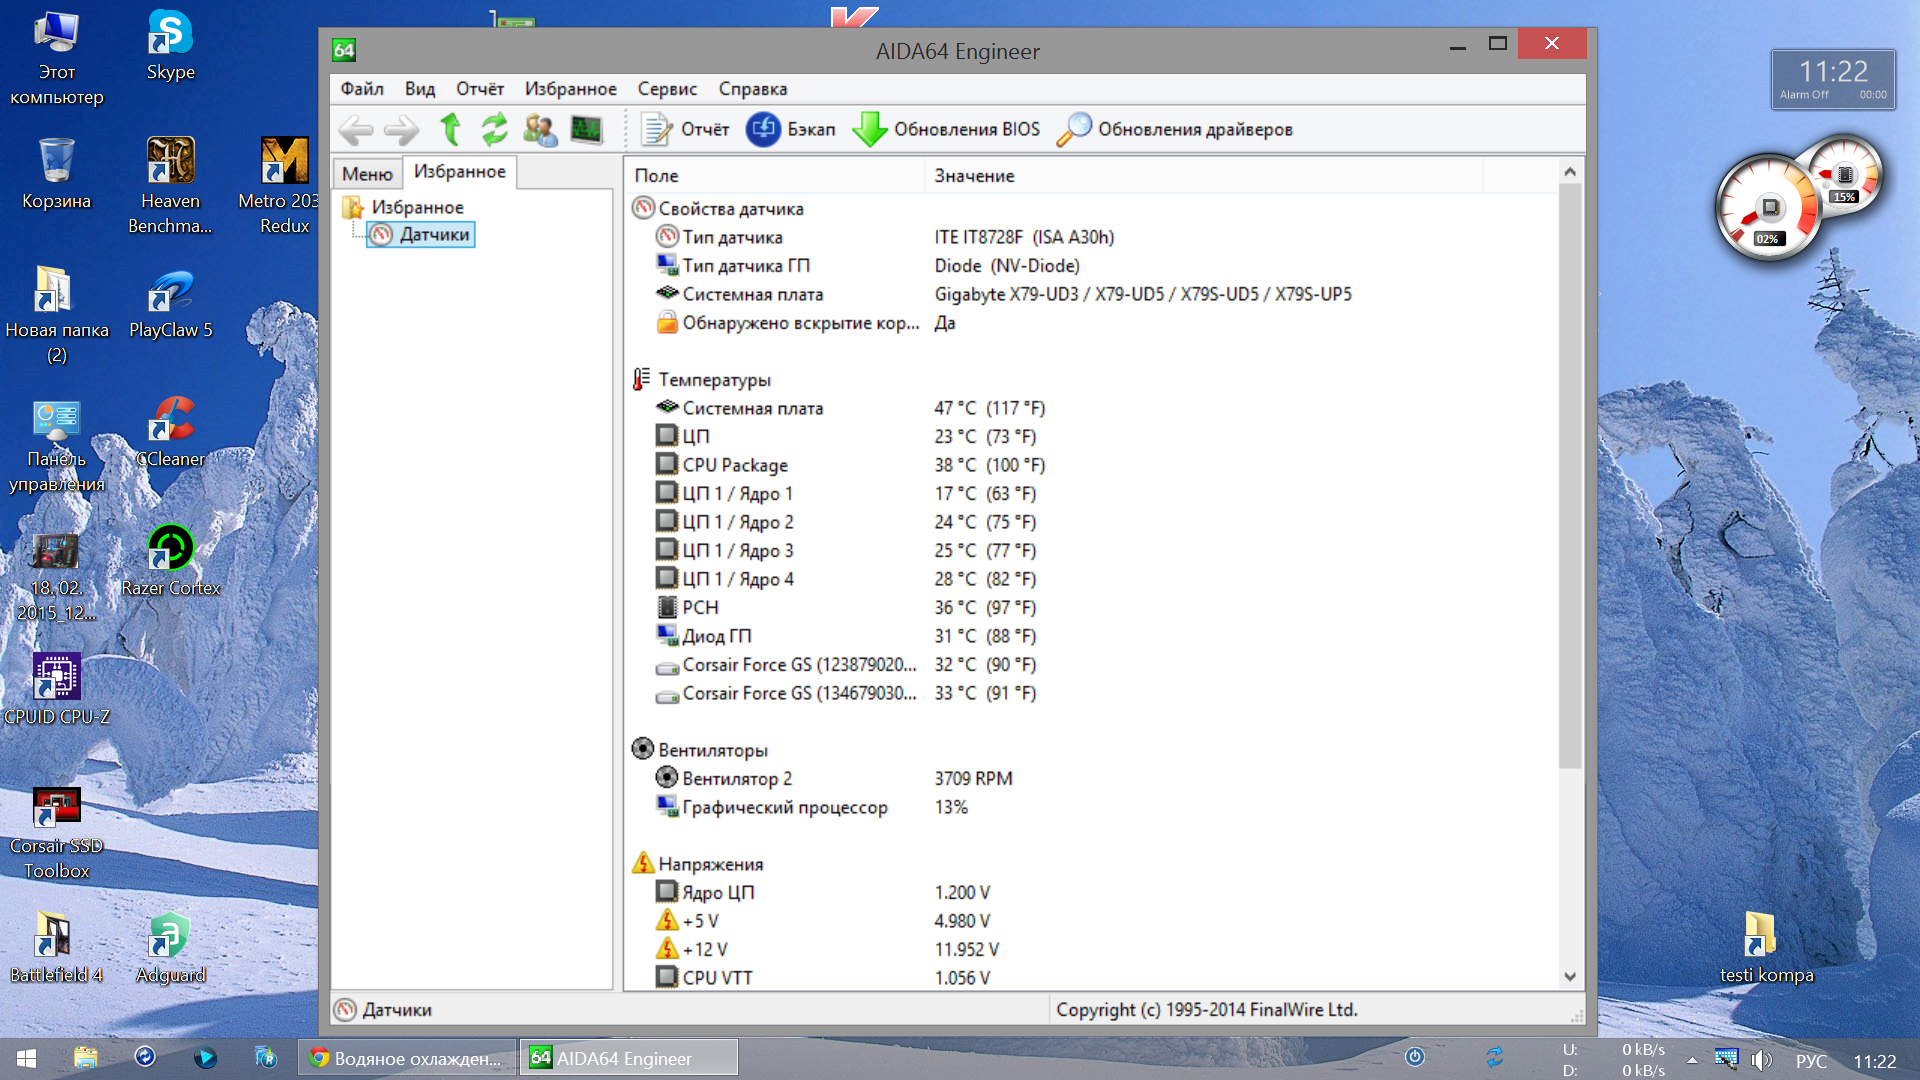This screenshot has height=1080, width=1920.
Task: Open Chrome window in taskbar
Action: click(x=408, y=1058)
